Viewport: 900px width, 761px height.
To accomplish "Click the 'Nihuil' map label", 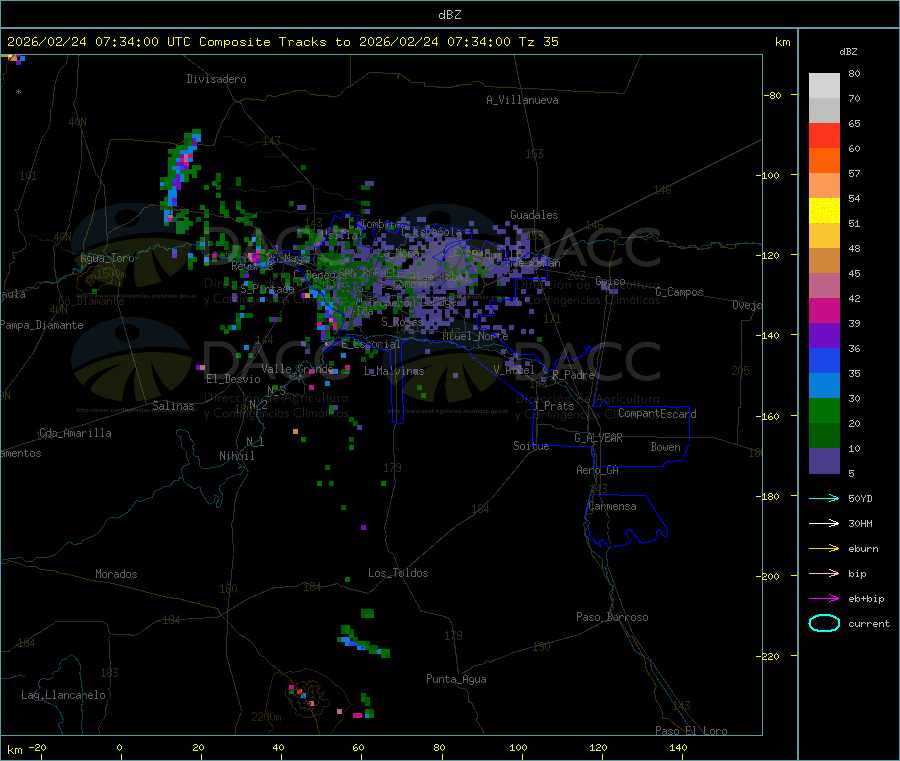I will (236, 456).
